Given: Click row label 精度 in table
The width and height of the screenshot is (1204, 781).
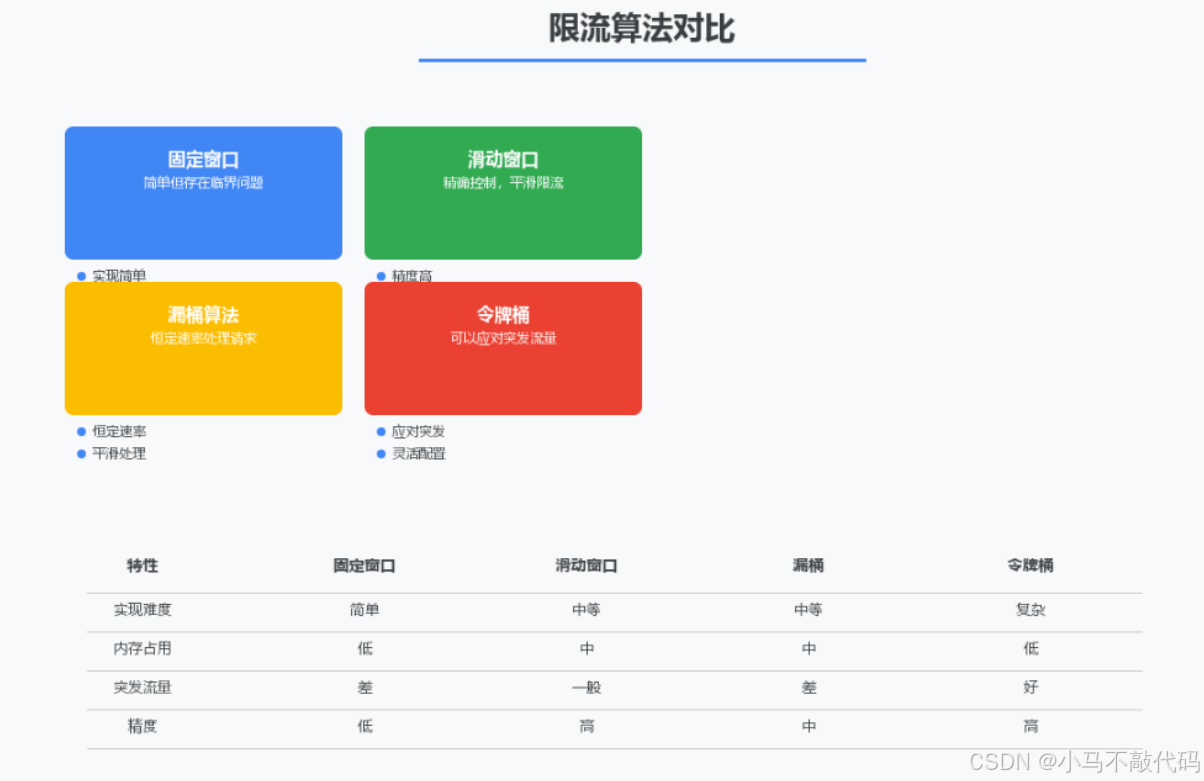Looking at the screenshot, I should coord(142,726).
